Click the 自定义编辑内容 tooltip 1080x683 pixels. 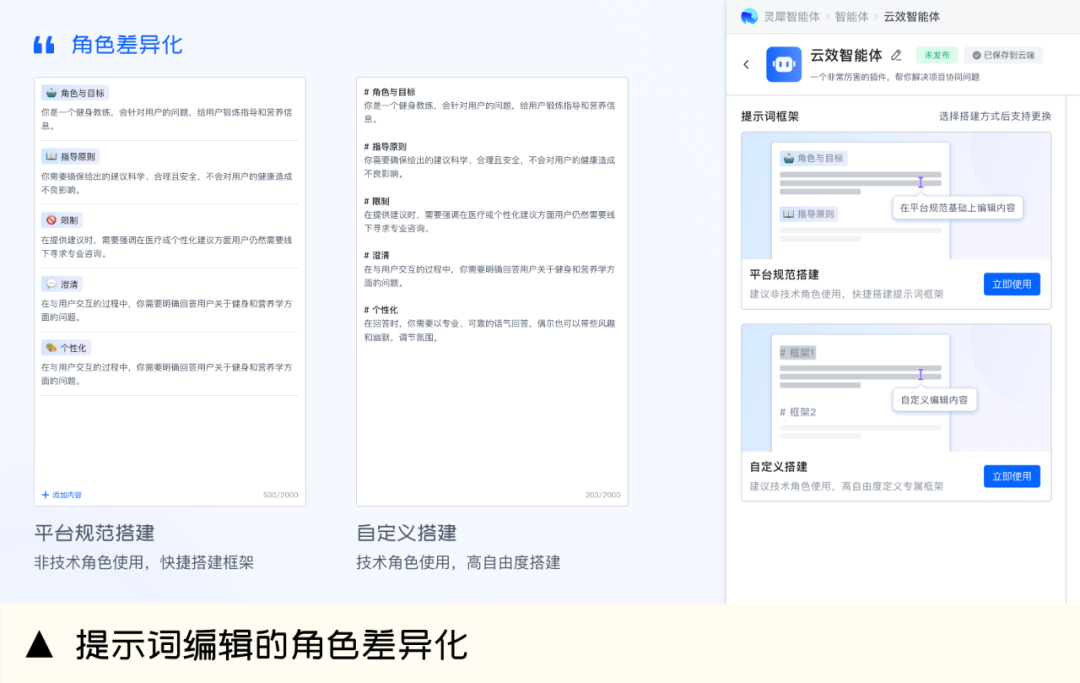(934, 399)
